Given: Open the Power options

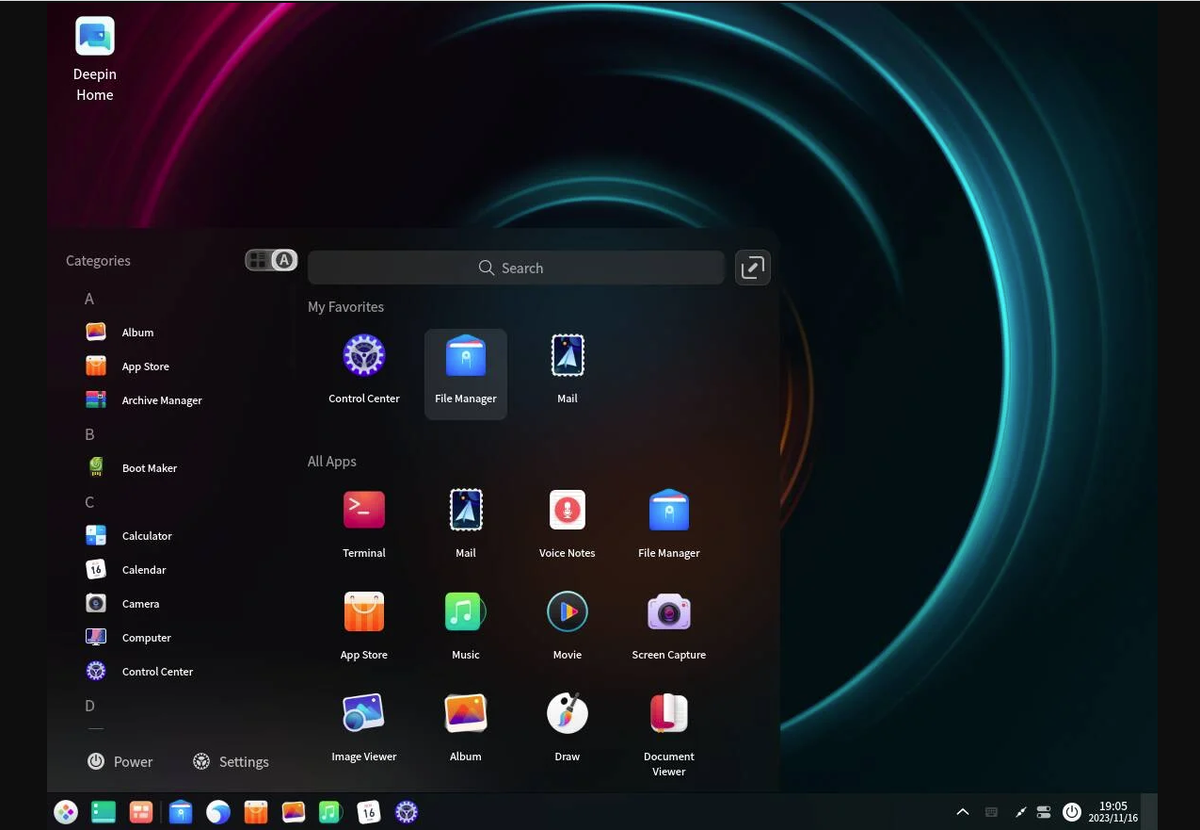Looking at the screenshot, I should pos(119,761).
